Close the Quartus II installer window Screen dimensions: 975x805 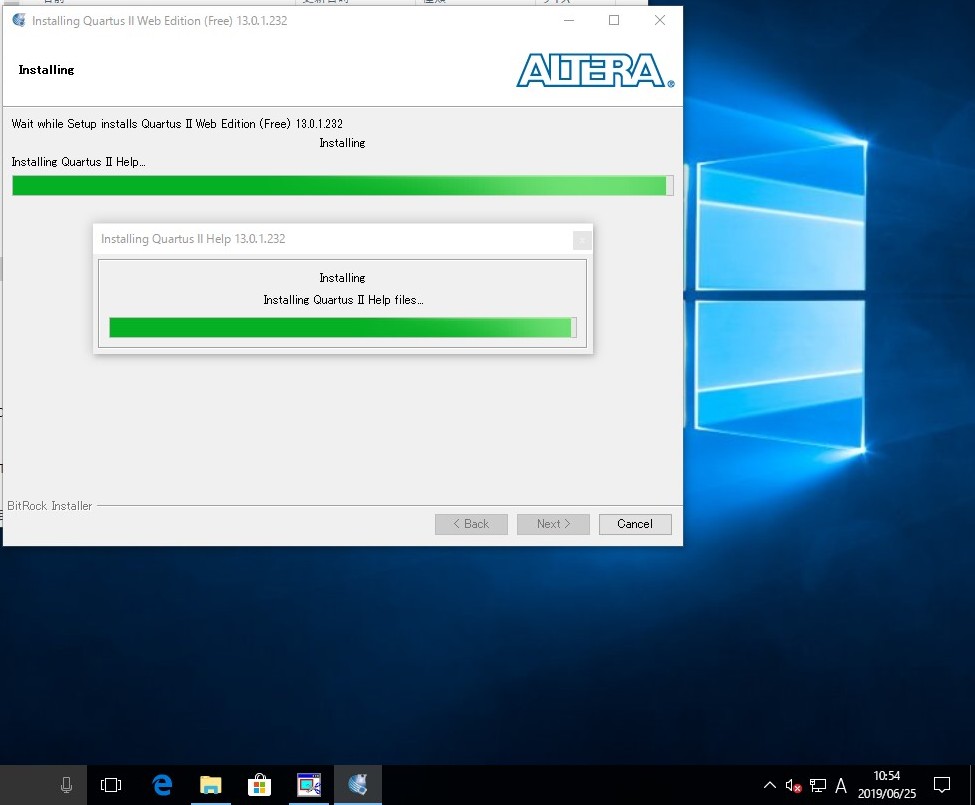pyautogui.click(x=660, y=21)
